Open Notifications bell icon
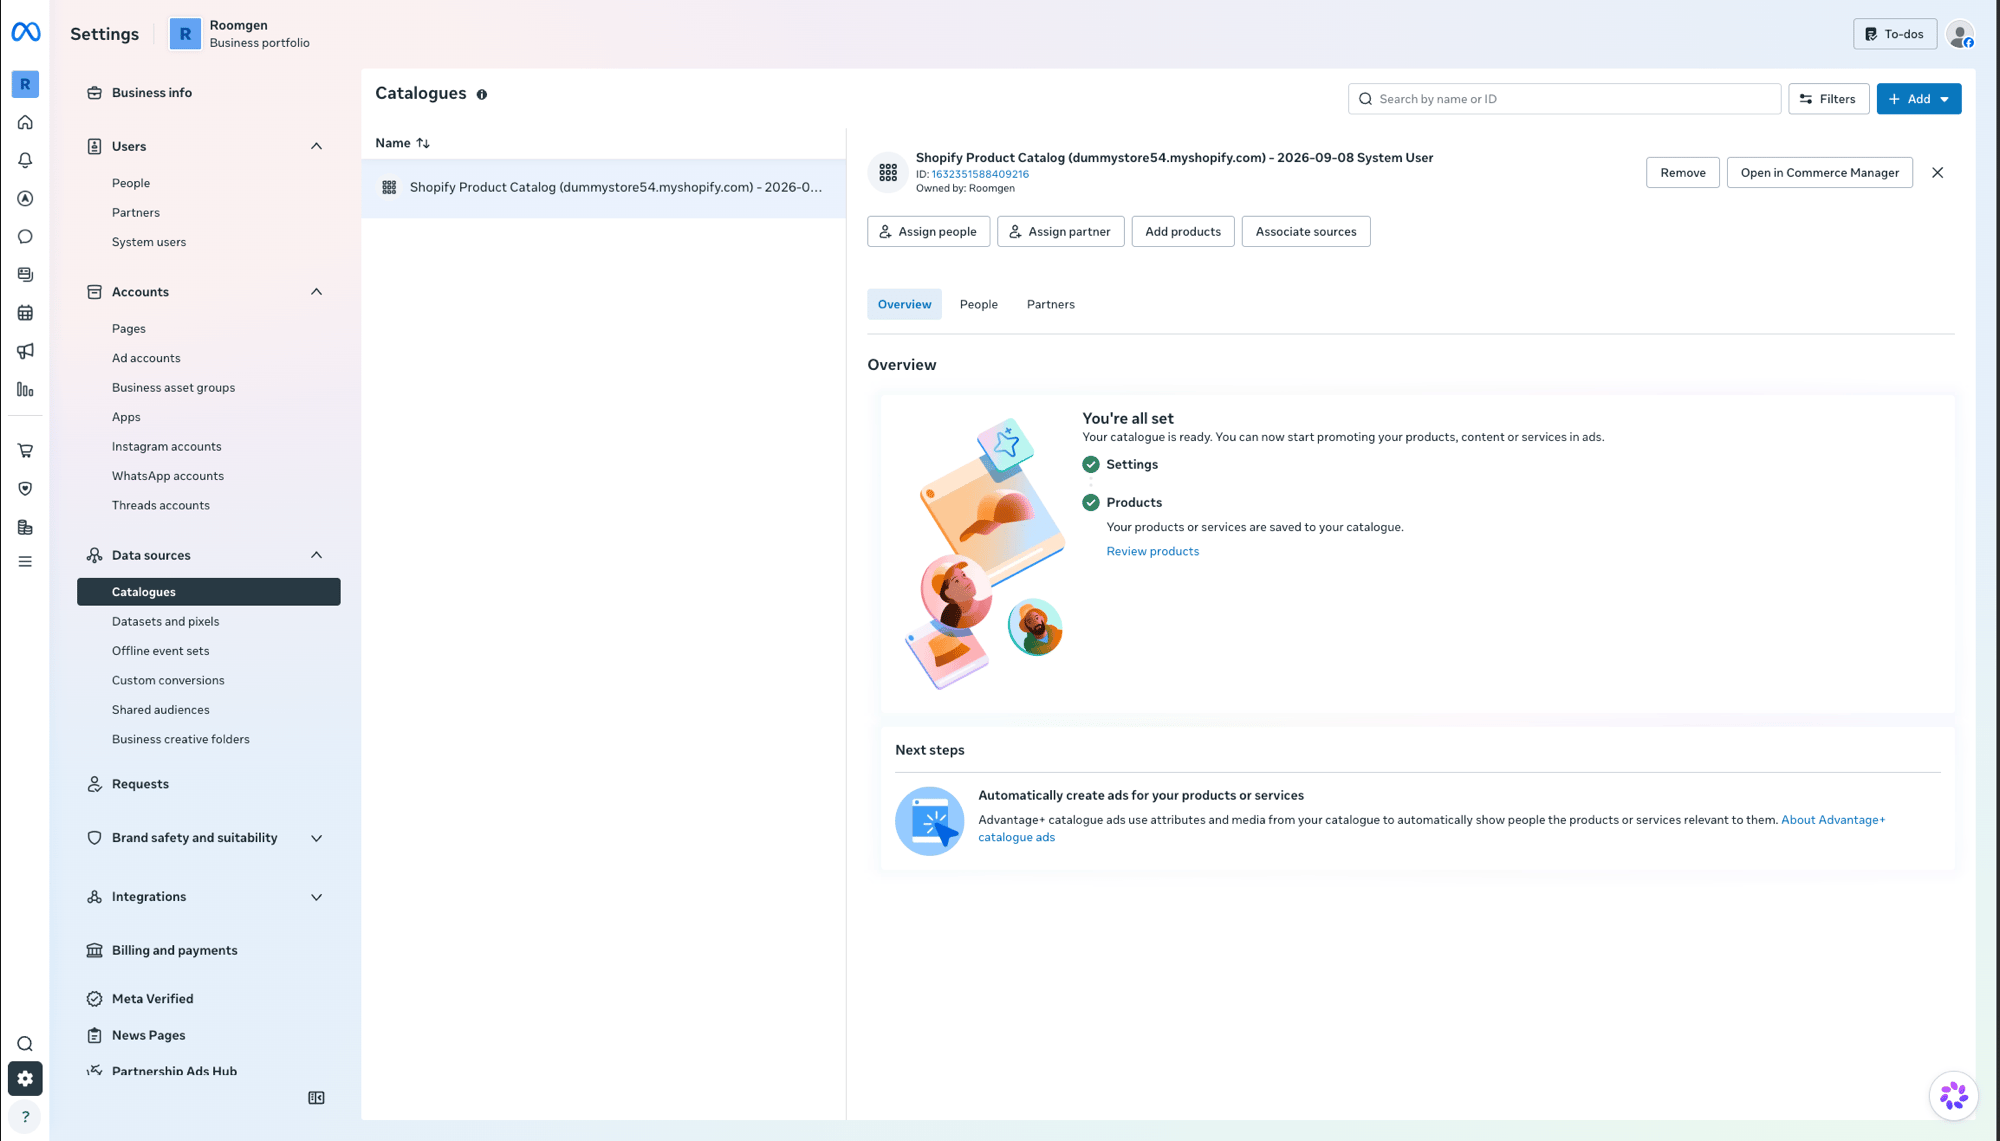The width and height of the screenshot is (2000, 1141). [25, 160]
